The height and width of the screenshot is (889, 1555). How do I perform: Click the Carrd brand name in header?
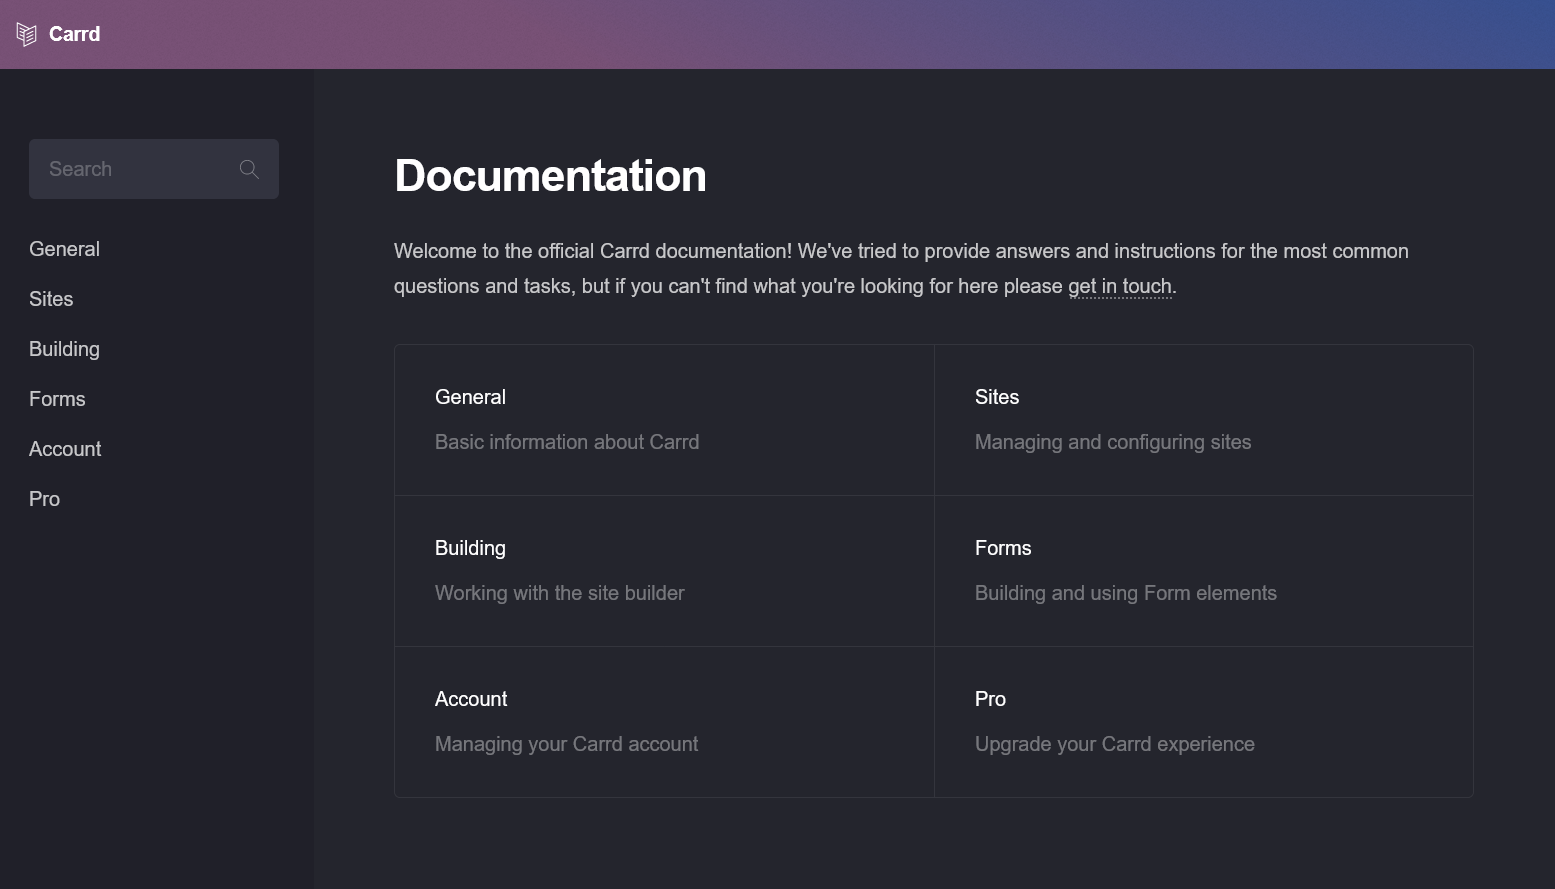pyautogui.click(x=75, y=34)
